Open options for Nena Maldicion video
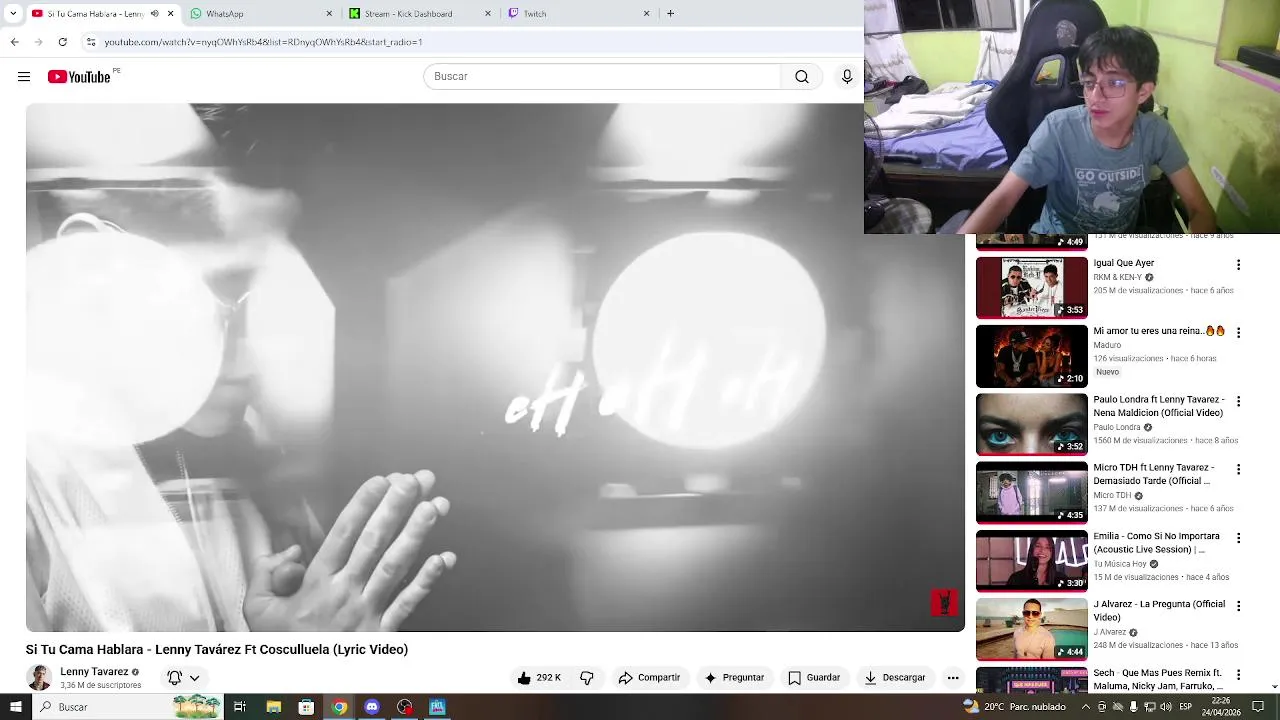Viewport: 1280px width, 720px height. pyautogui.click(x=1238, y=401)
